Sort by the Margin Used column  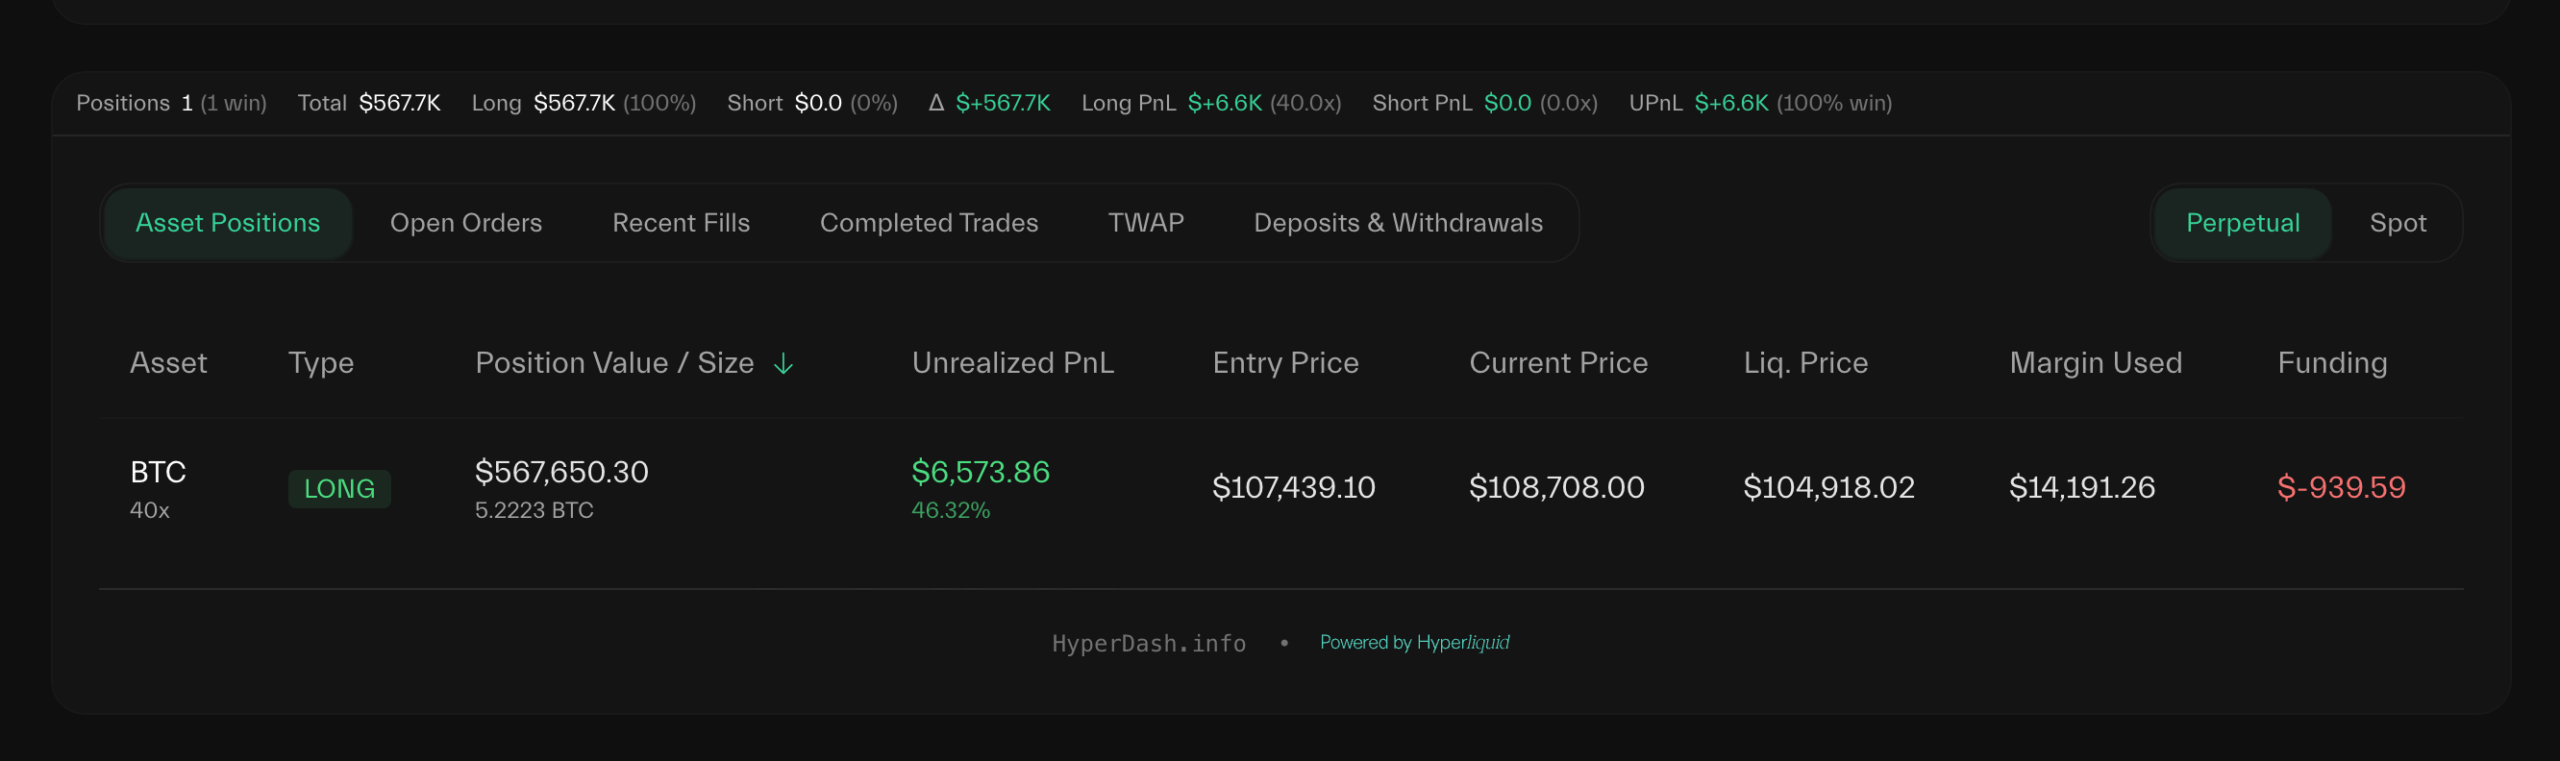pyautogui.click(x=2095, y=363)
